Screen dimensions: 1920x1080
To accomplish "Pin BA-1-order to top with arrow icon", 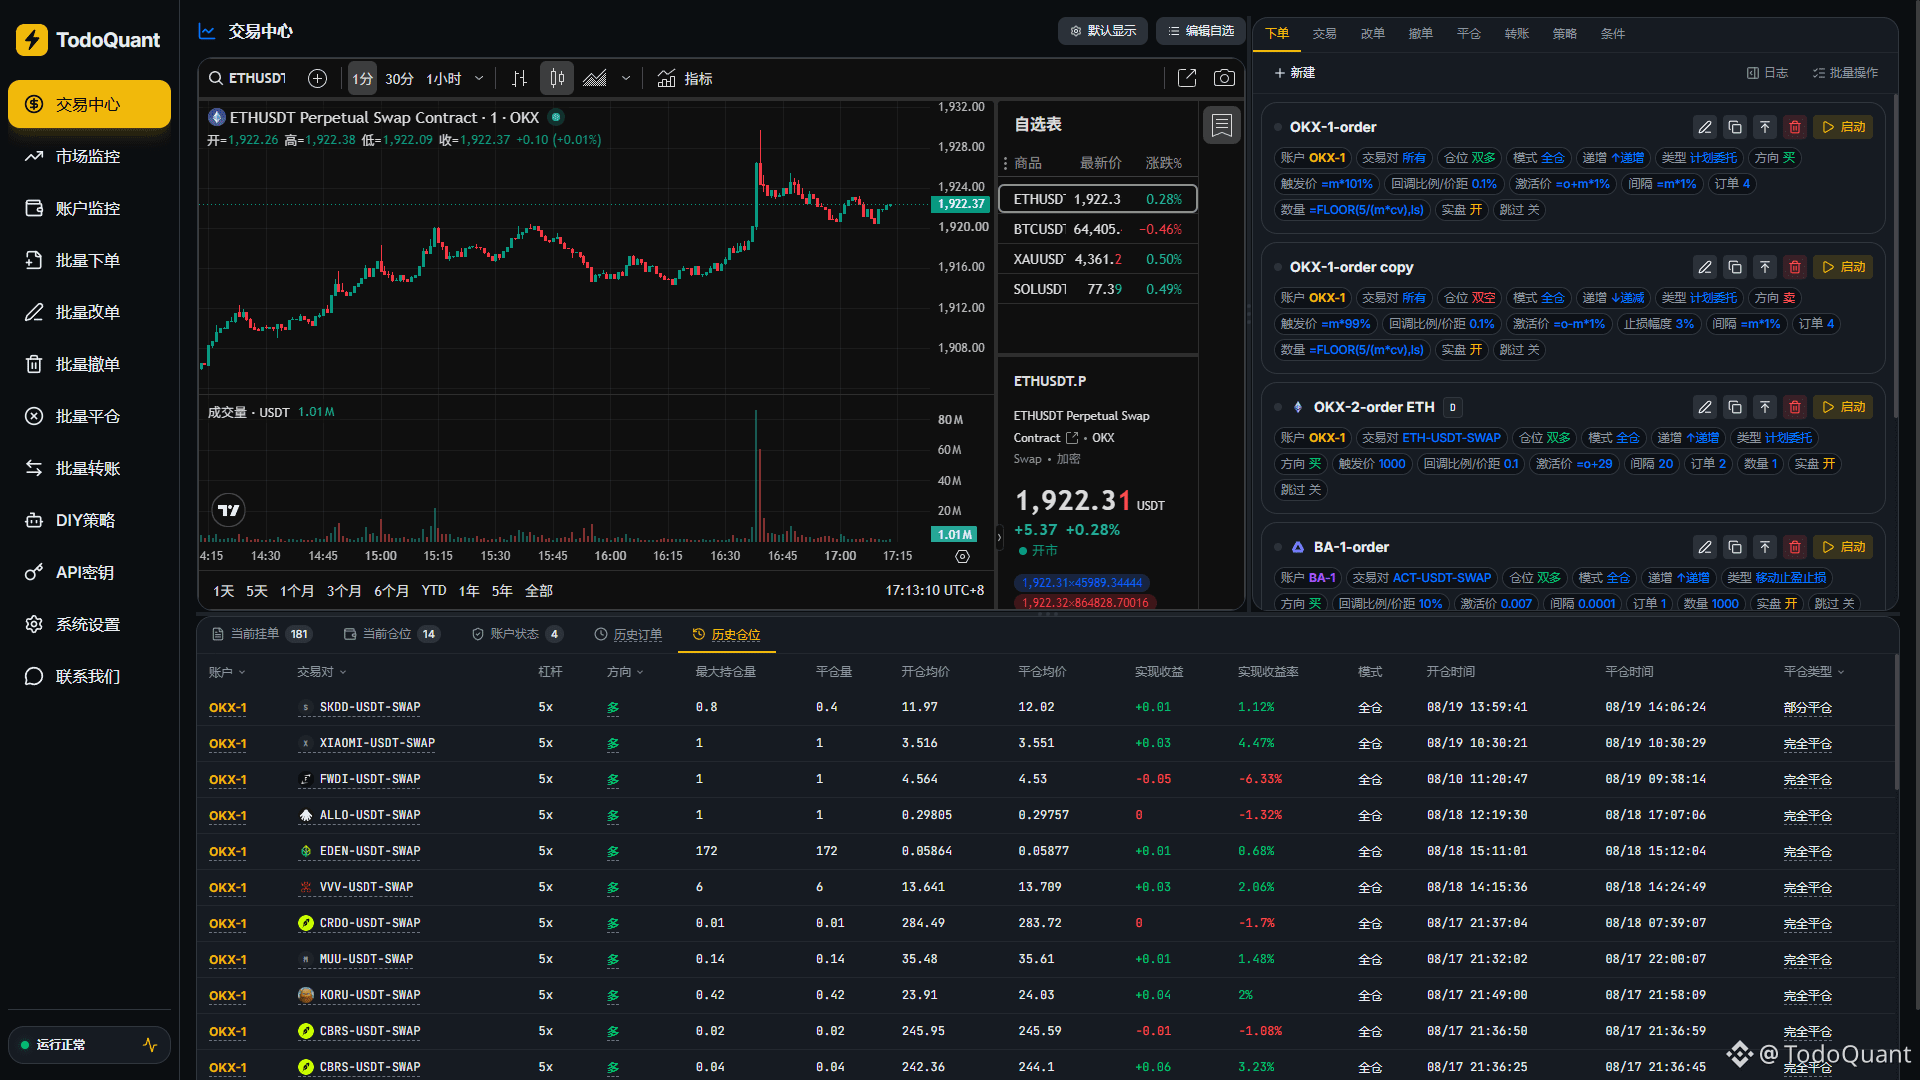I will pos(1765,547).
